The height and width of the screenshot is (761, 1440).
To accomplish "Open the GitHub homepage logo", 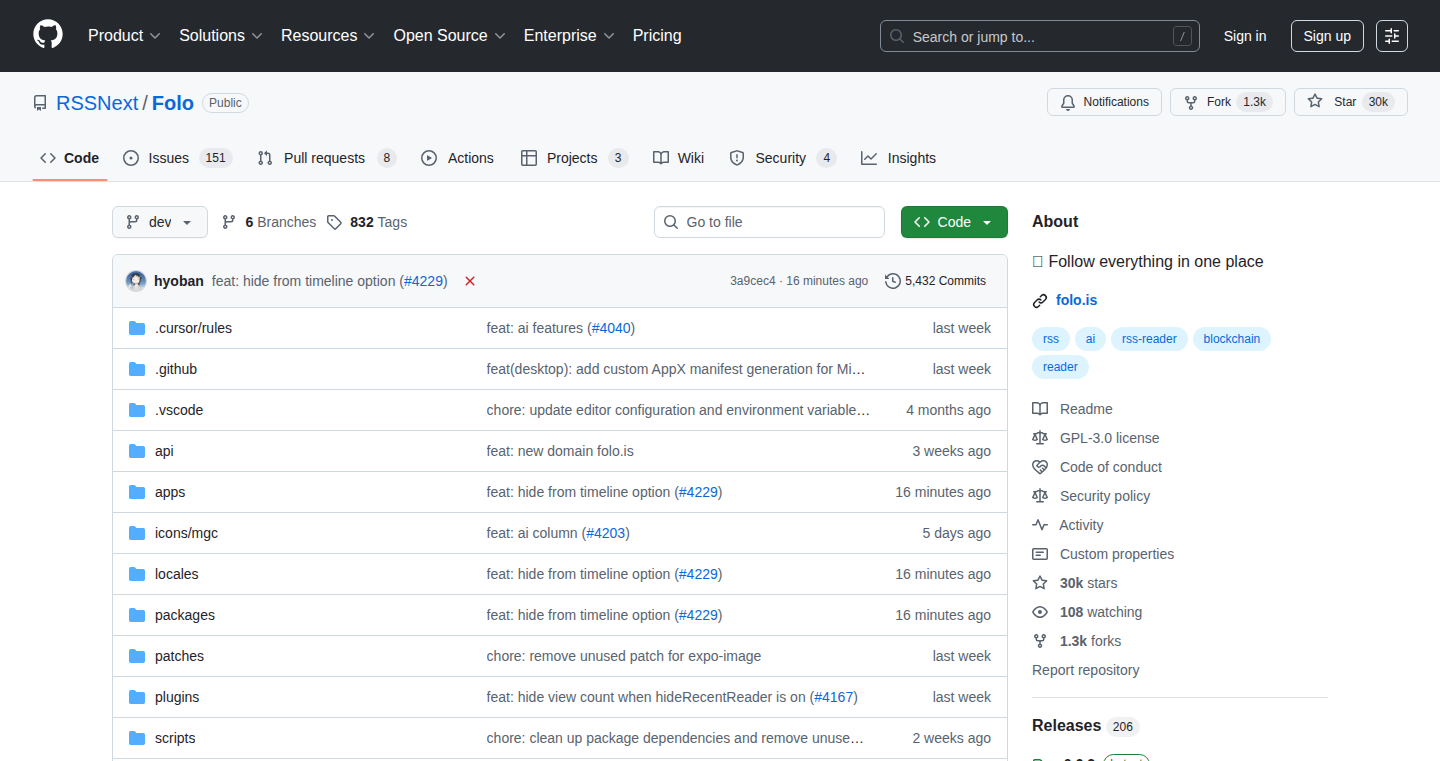I will 48,35.
